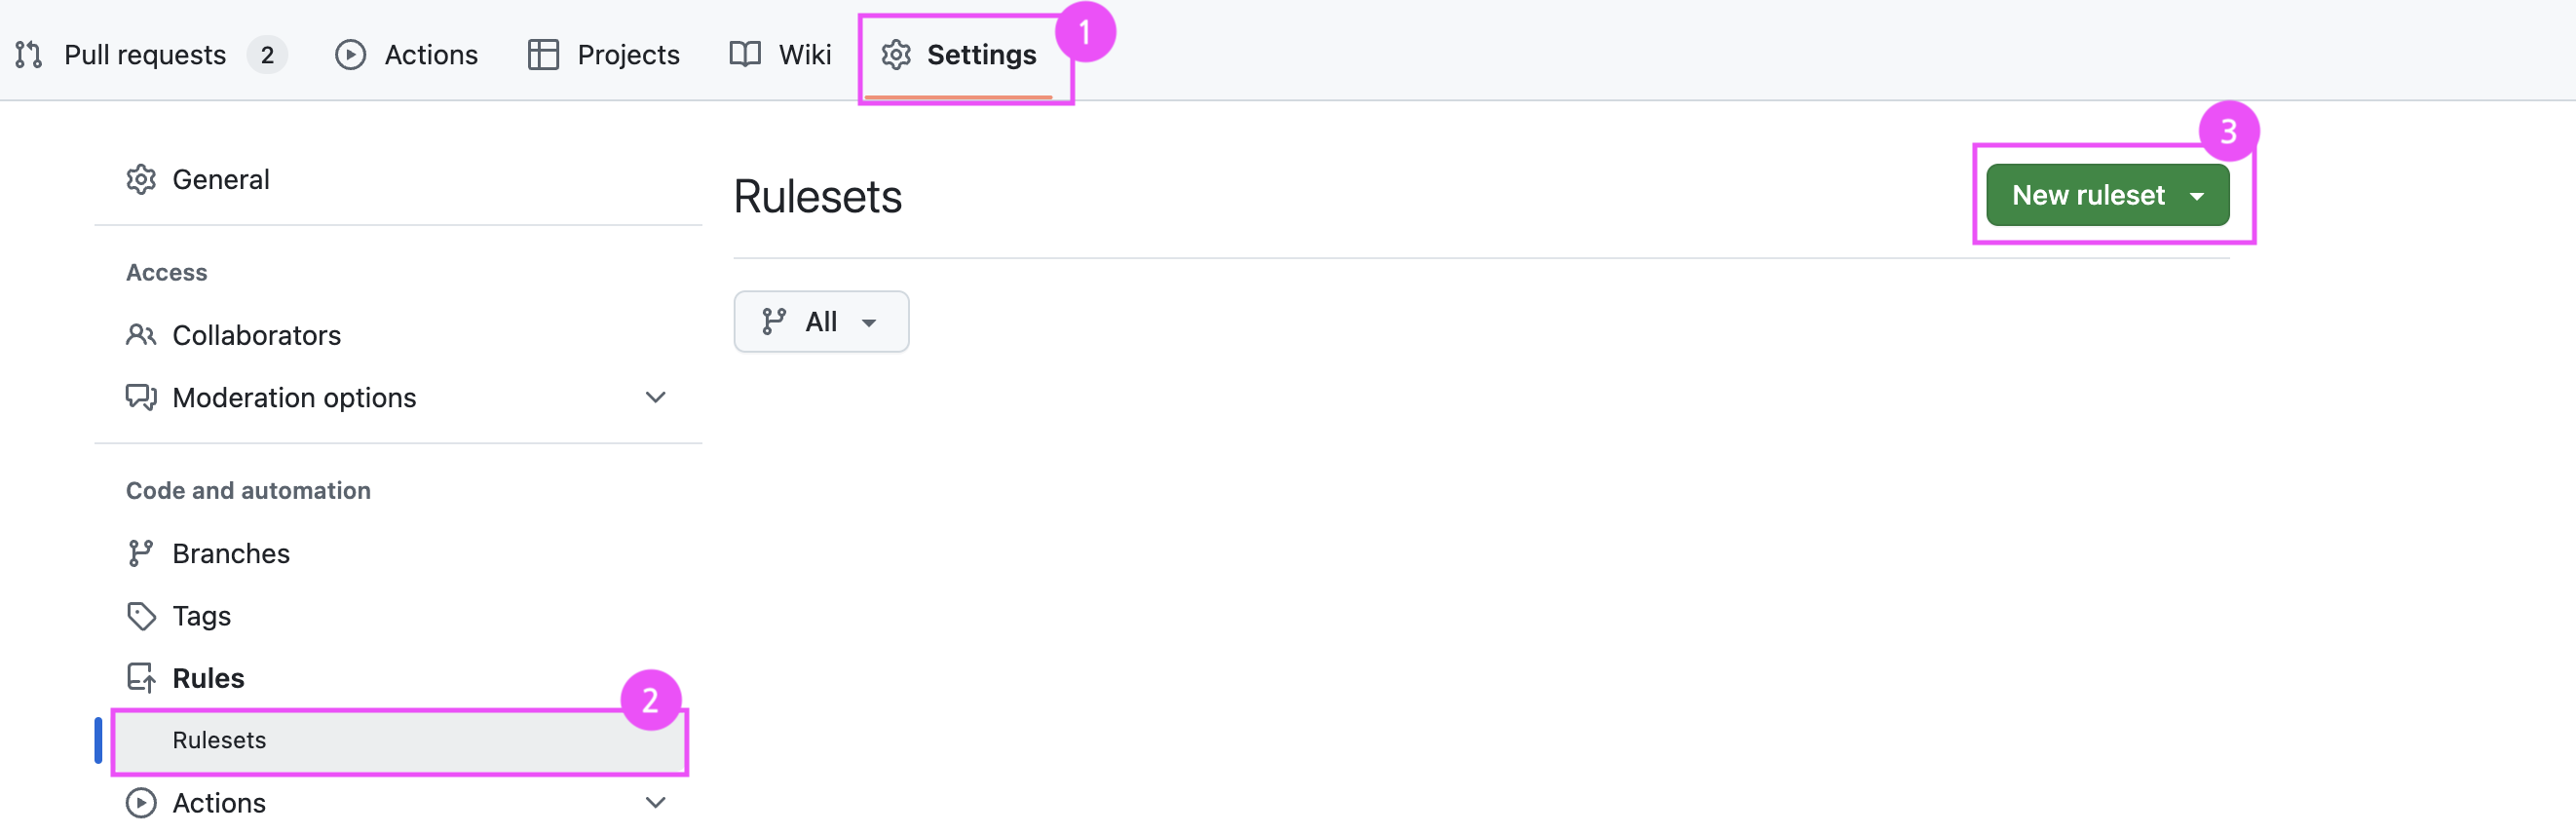
Task: Click the Actions play icon in top navigation
Action: pyautogui.click(x=350, y=55)
